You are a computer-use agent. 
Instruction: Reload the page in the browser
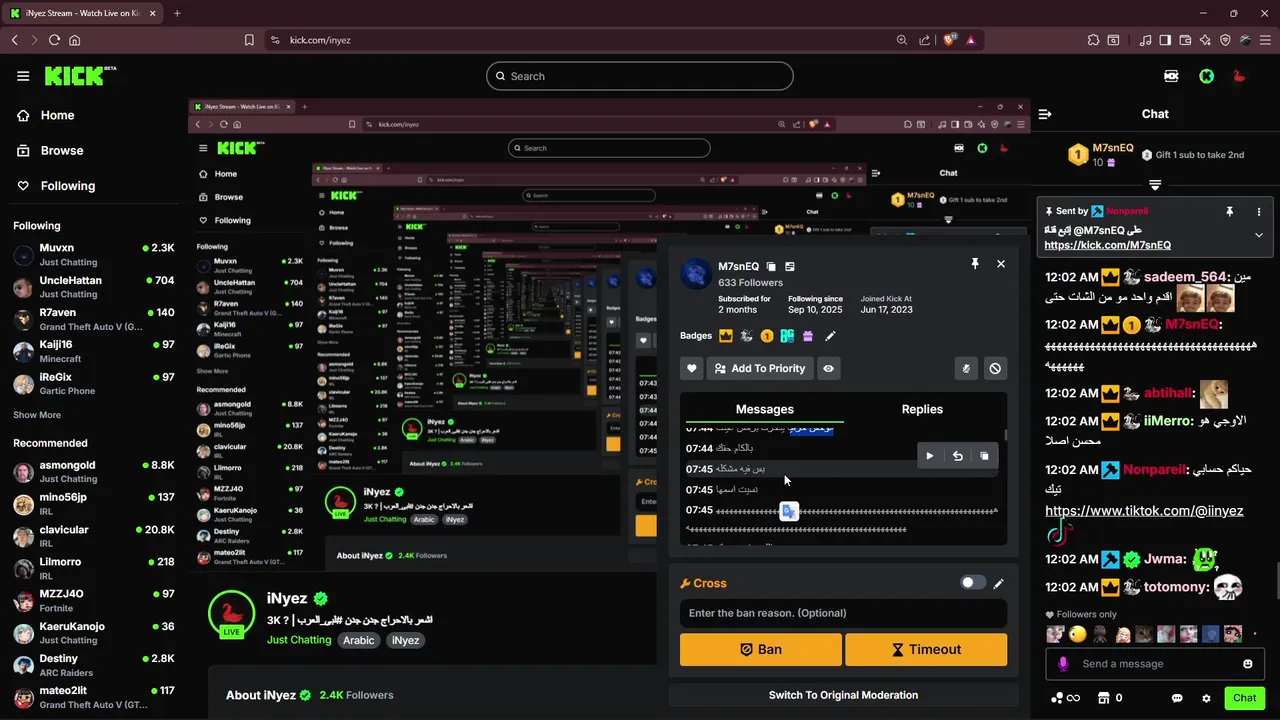coord(54,40)
